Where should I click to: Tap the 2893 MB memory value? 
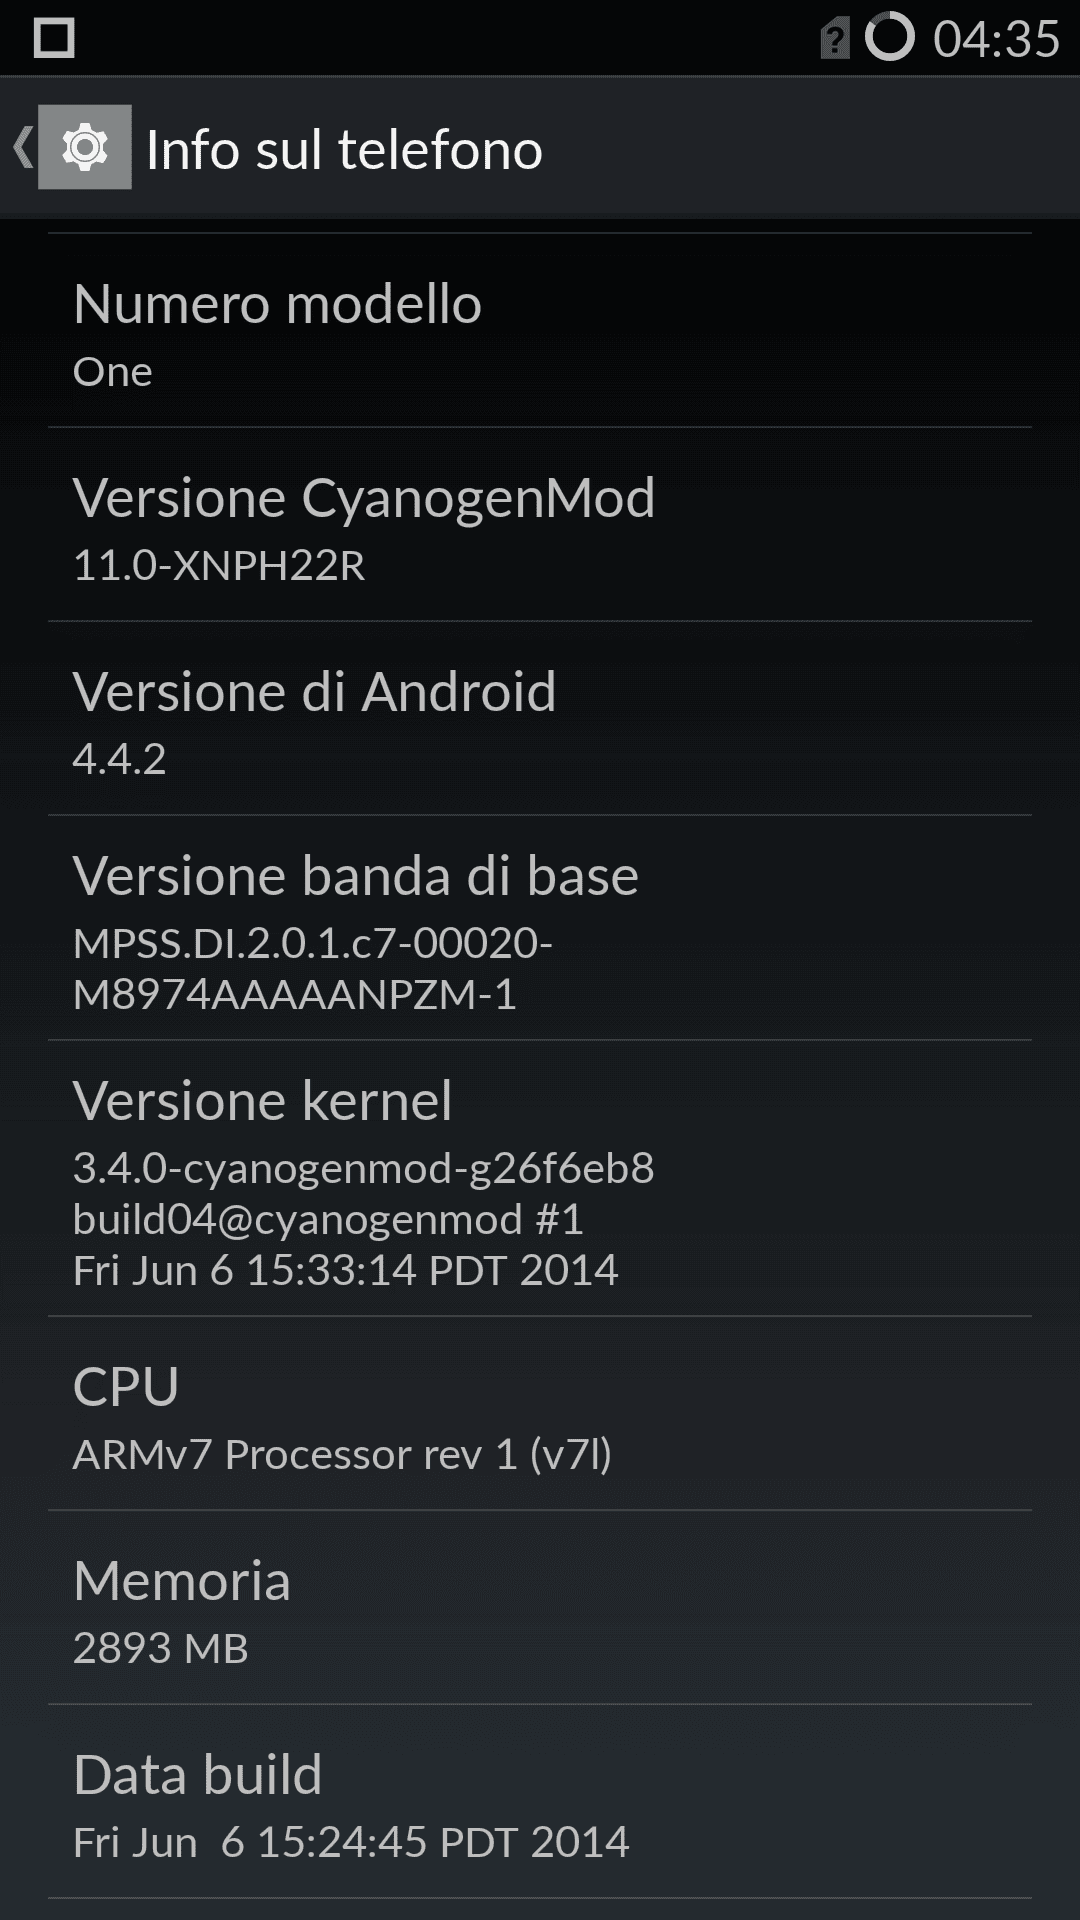point(160,1648)
